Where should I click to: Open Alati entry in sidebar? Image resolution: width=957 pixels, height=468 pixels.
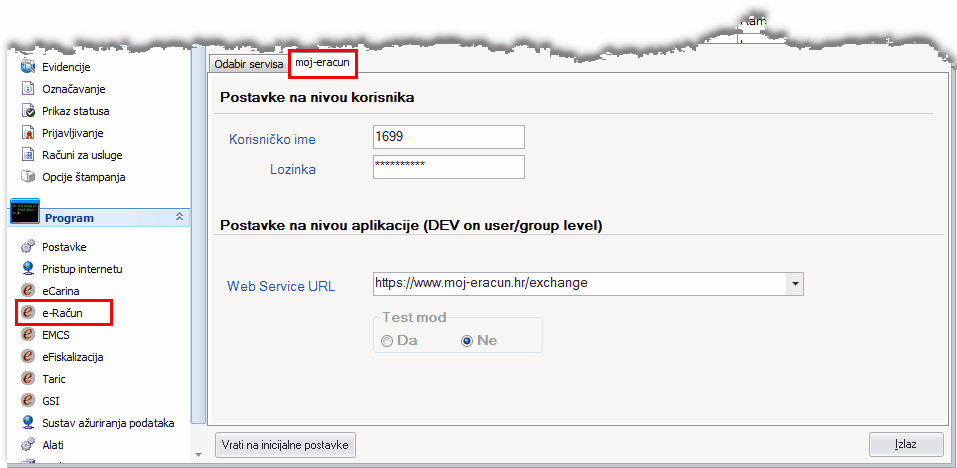tap(52, 445)
